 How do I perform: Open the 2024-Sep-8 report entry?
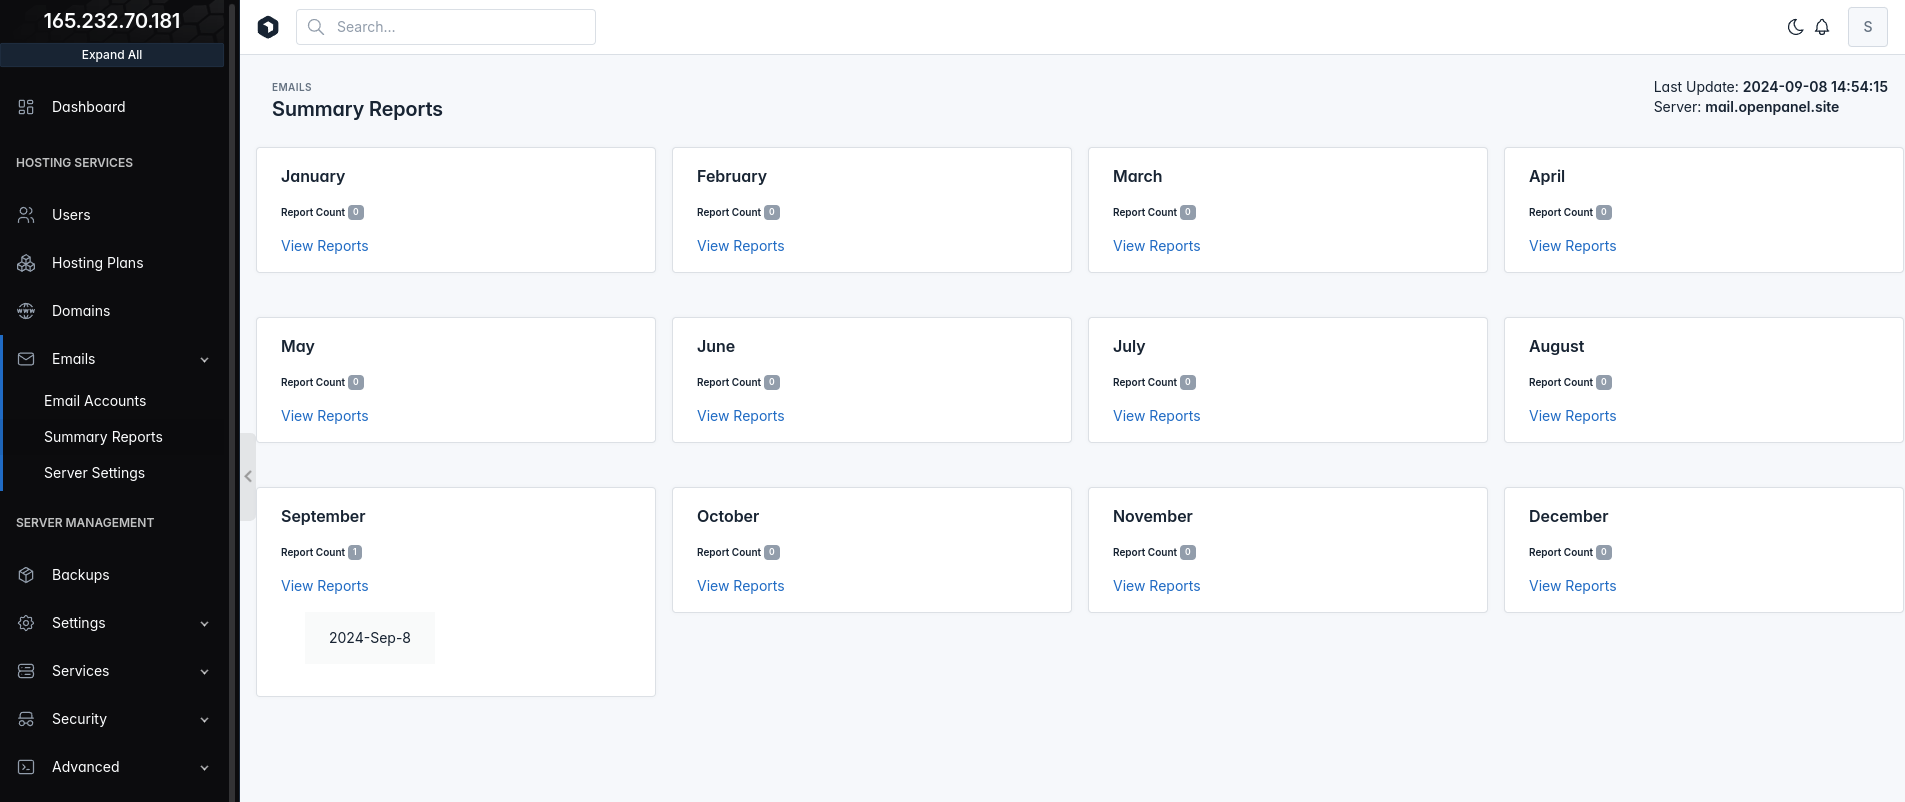[370, 638]
